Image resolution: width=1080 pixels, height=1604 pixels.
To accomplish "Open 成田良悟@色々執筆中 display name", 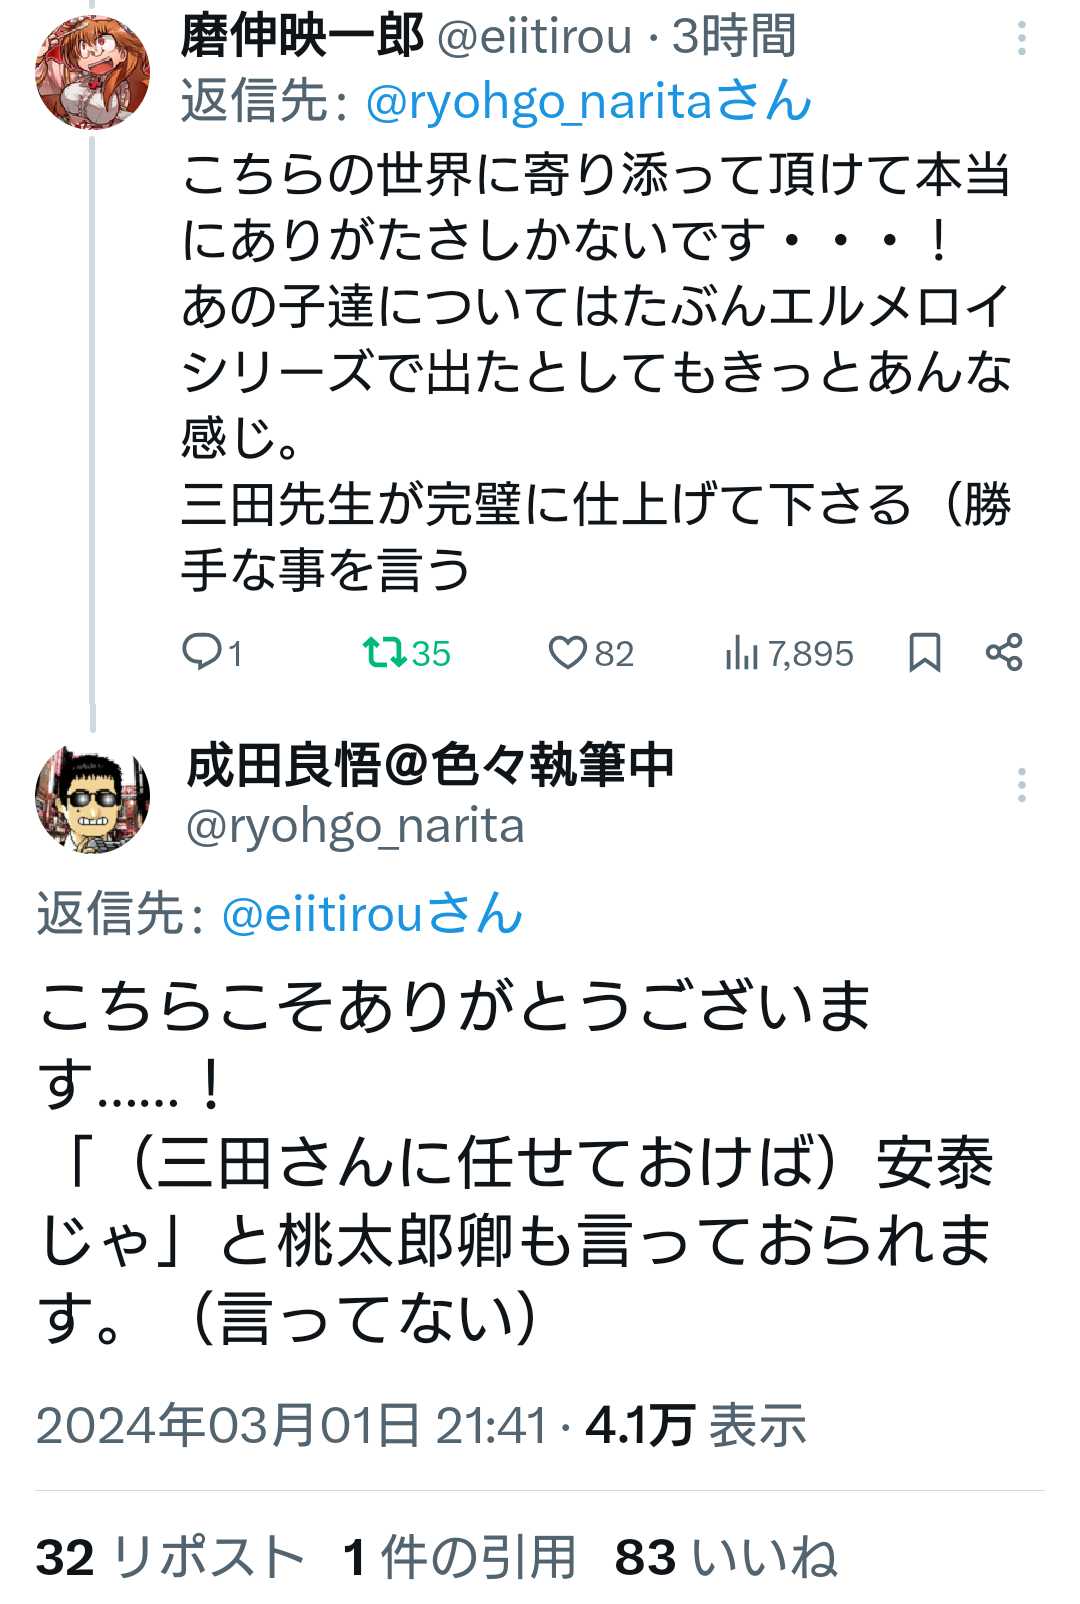I will [x=430, y=767].
